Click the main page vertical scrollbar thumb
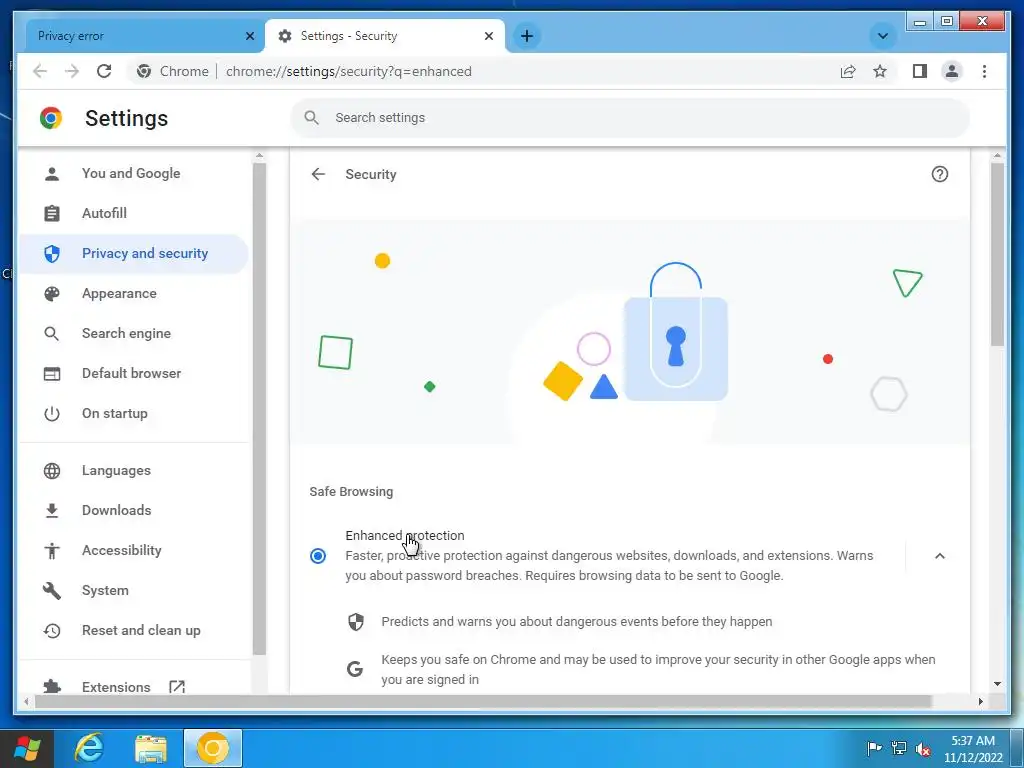Screen dimensions: 1024x768 [x=997, y=254]
